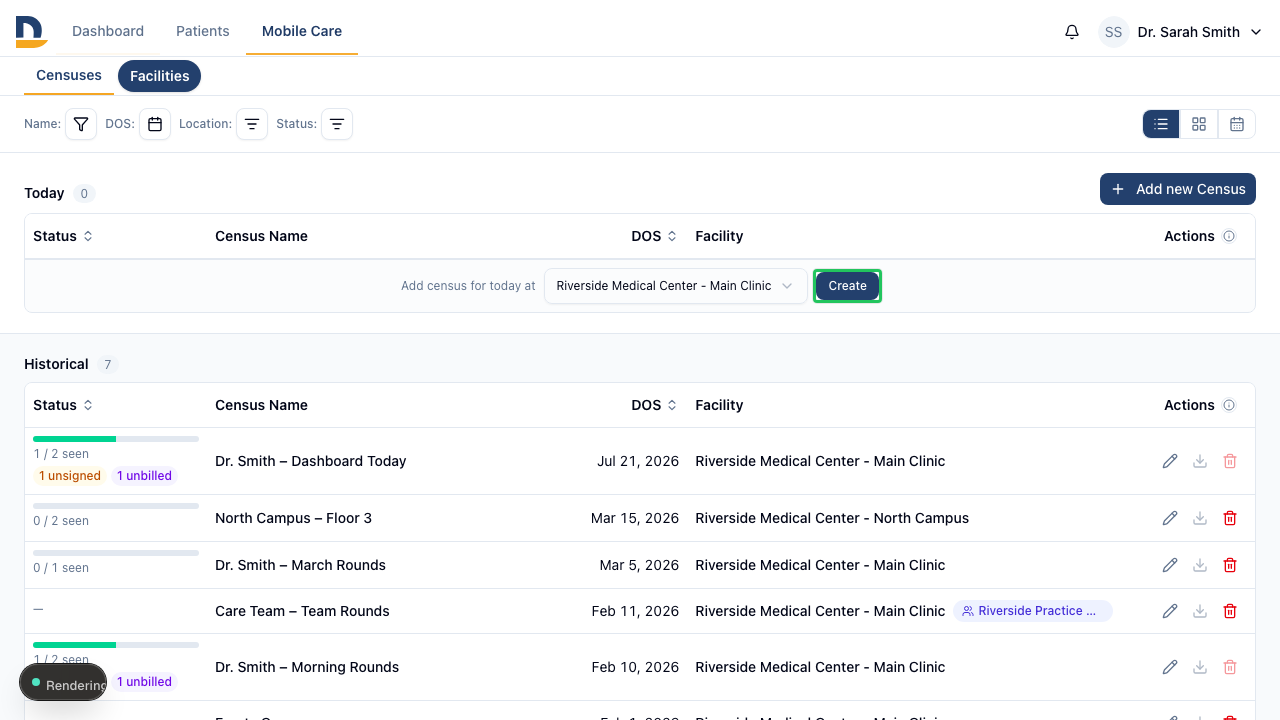
Task: Delete the North Campus – Floor 3 census
Action: click(1230, 518)
